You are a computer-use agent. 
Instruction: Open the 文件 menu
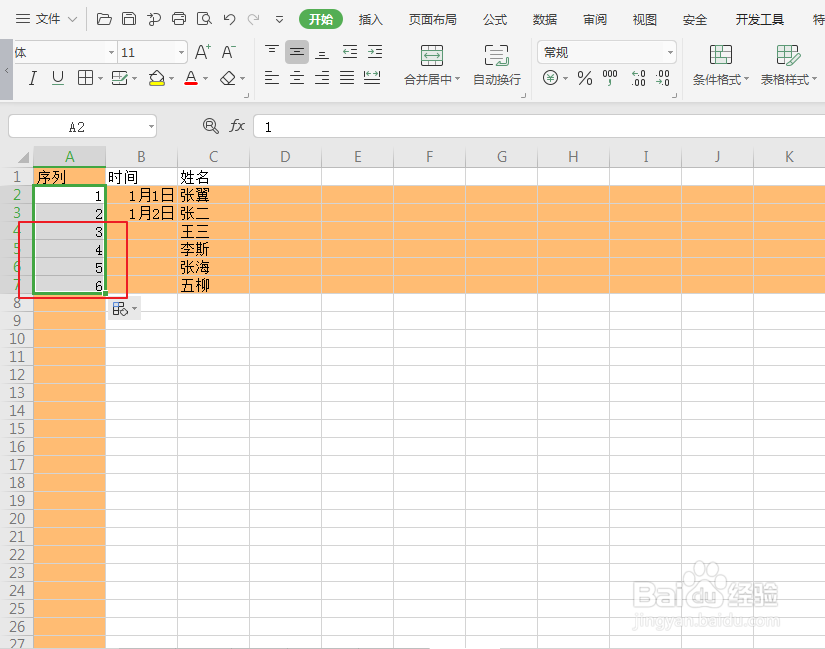[46, 19]
